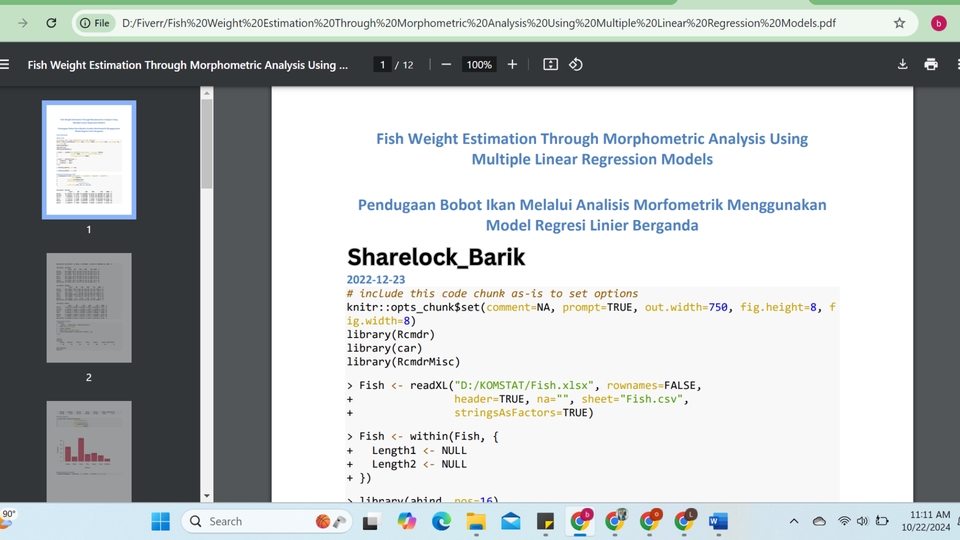Screen dimensions: 960x540
Task: Click the thumbnail panel scroll up arrow
Action: [x=207, y=93]
